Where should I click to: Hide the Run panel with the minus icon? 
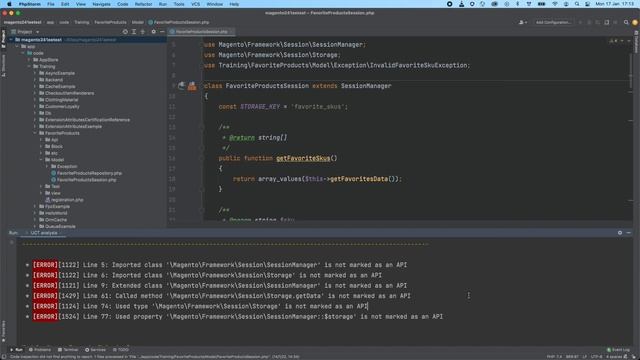(629, 233)
